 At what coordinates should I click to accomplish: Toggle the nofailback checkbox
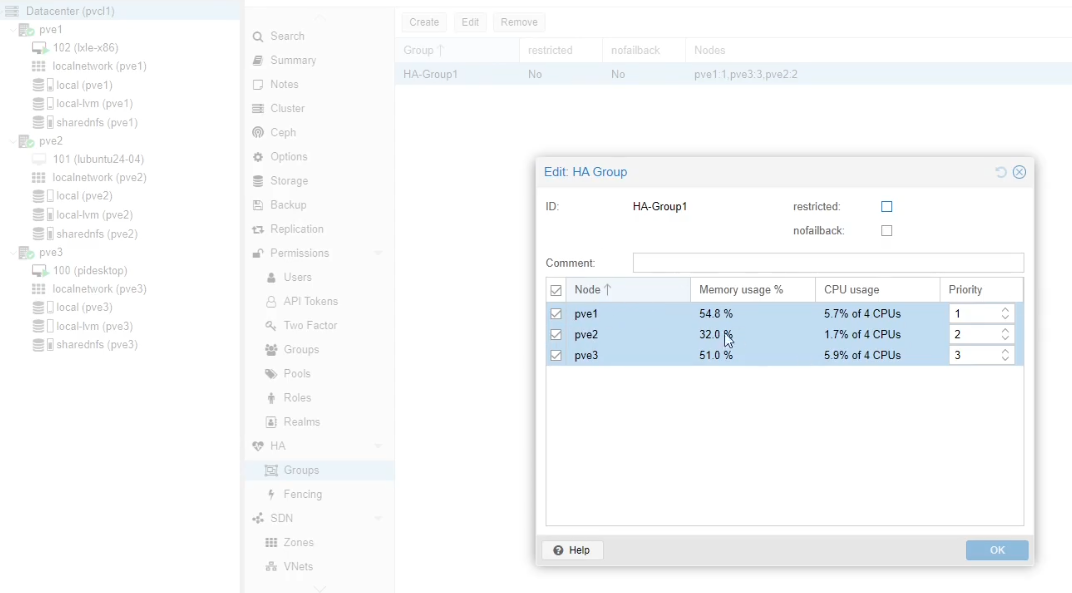coord(886,231)
